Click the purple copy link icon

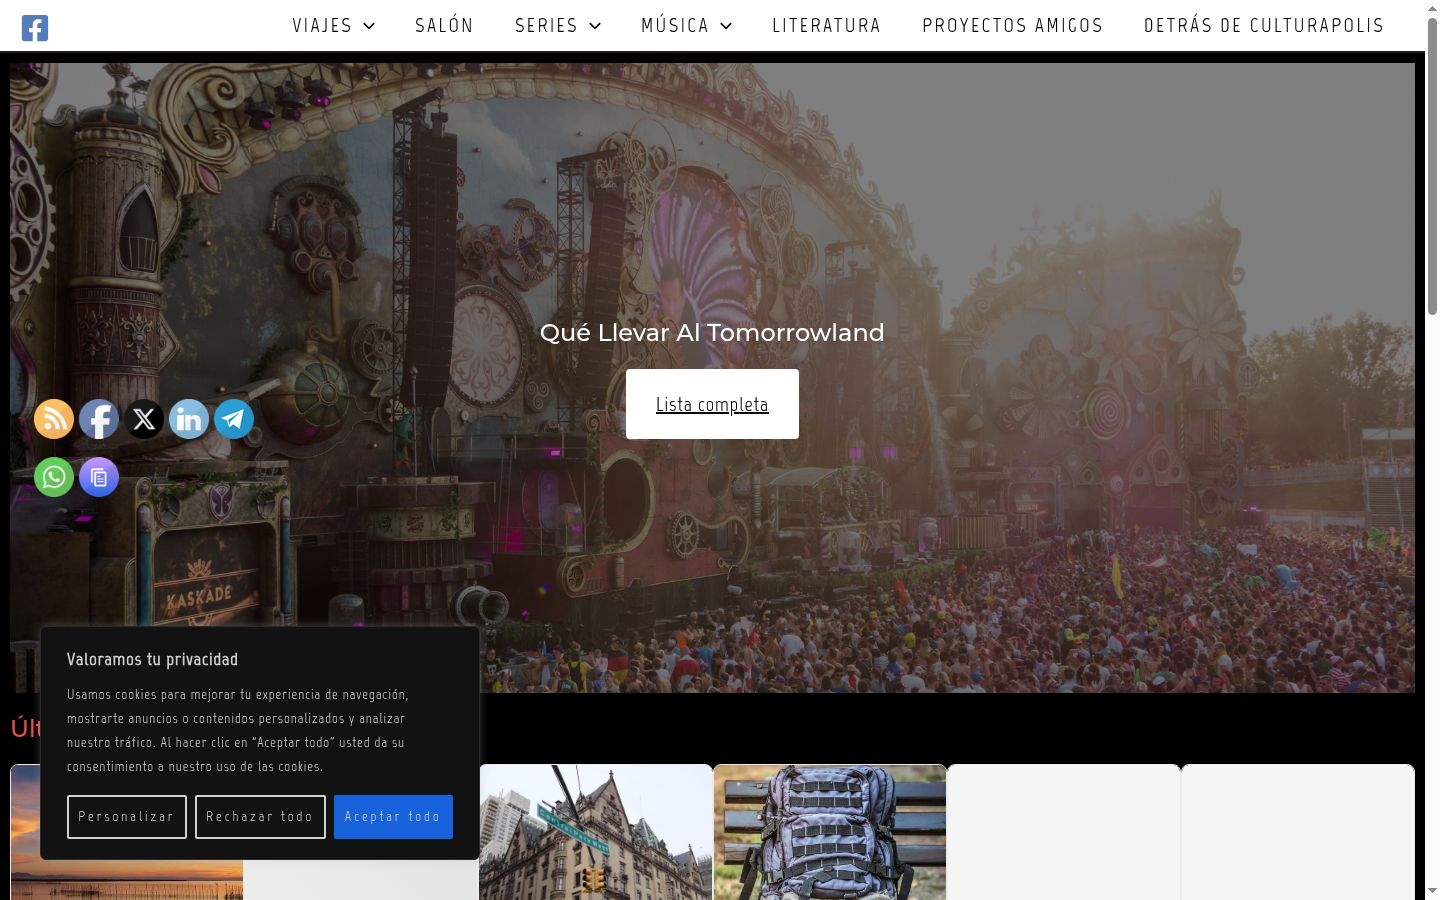click(99, 477)
